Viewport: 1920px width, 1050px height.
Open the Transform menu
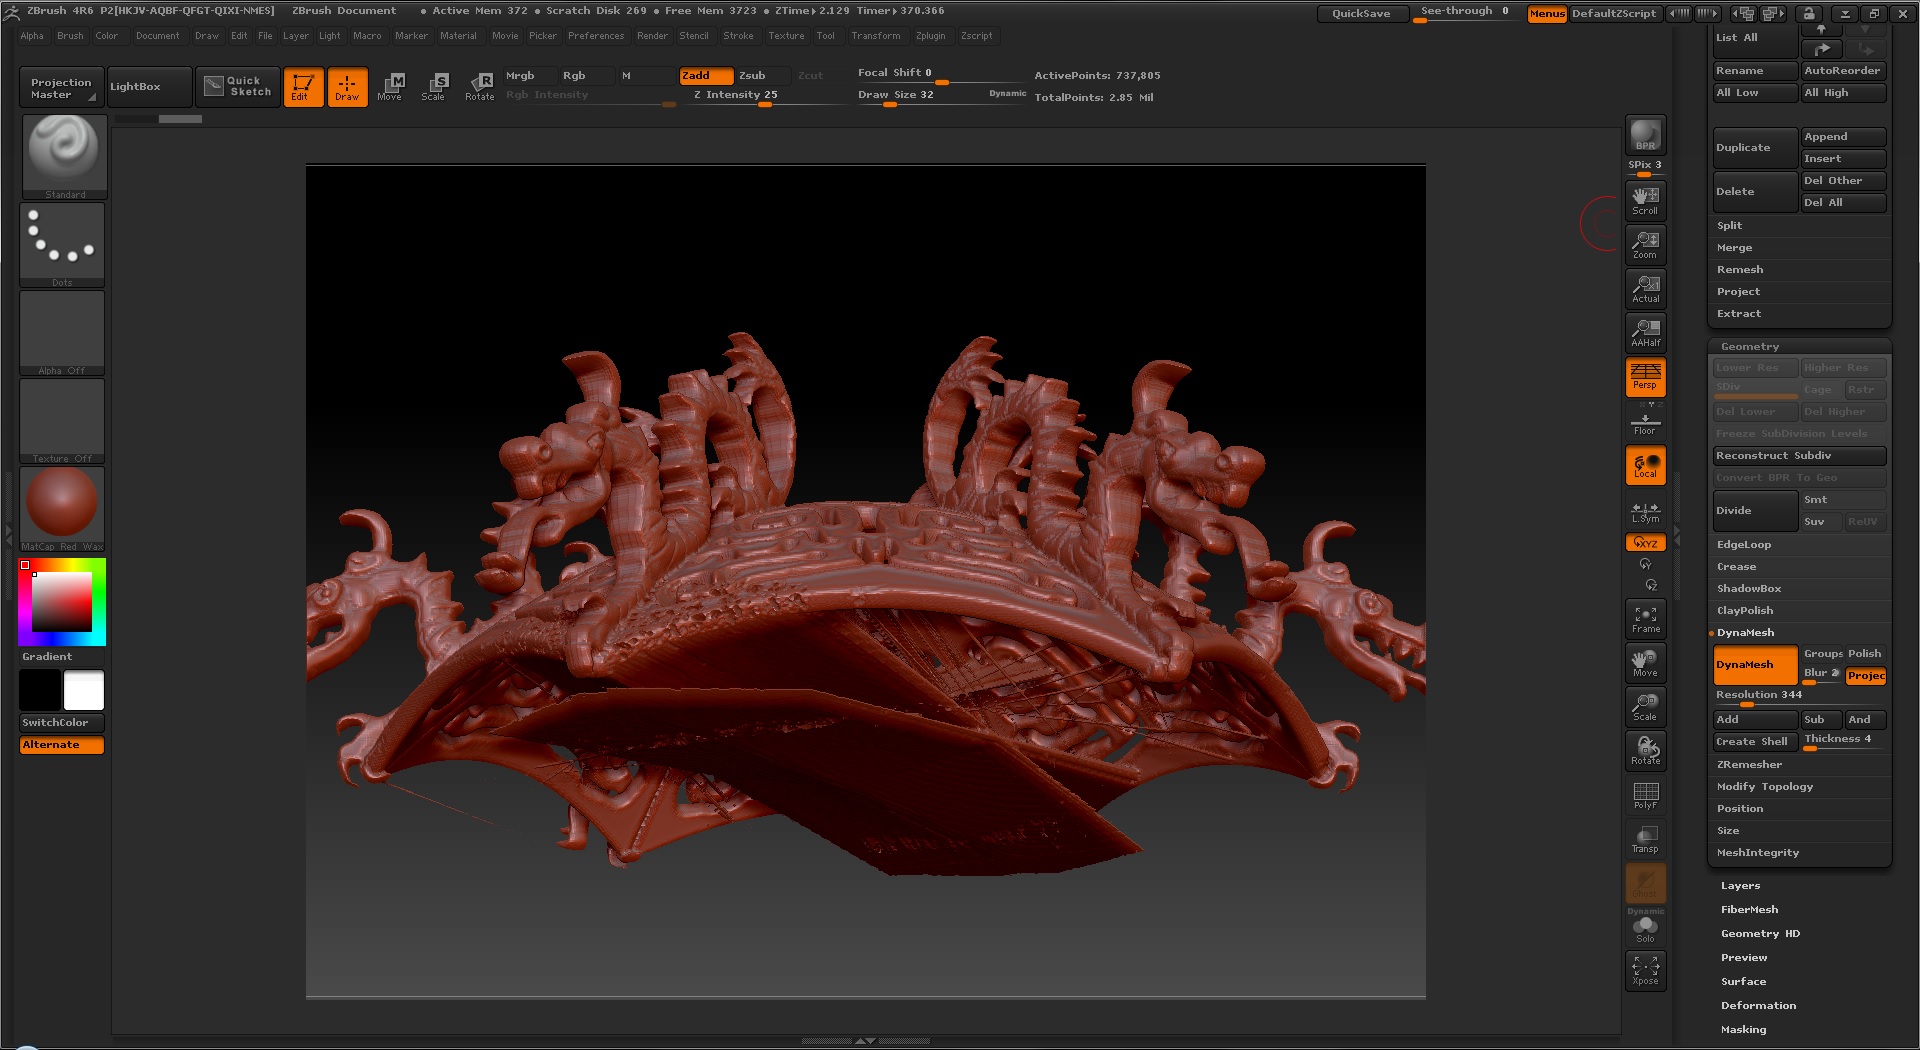875,36
